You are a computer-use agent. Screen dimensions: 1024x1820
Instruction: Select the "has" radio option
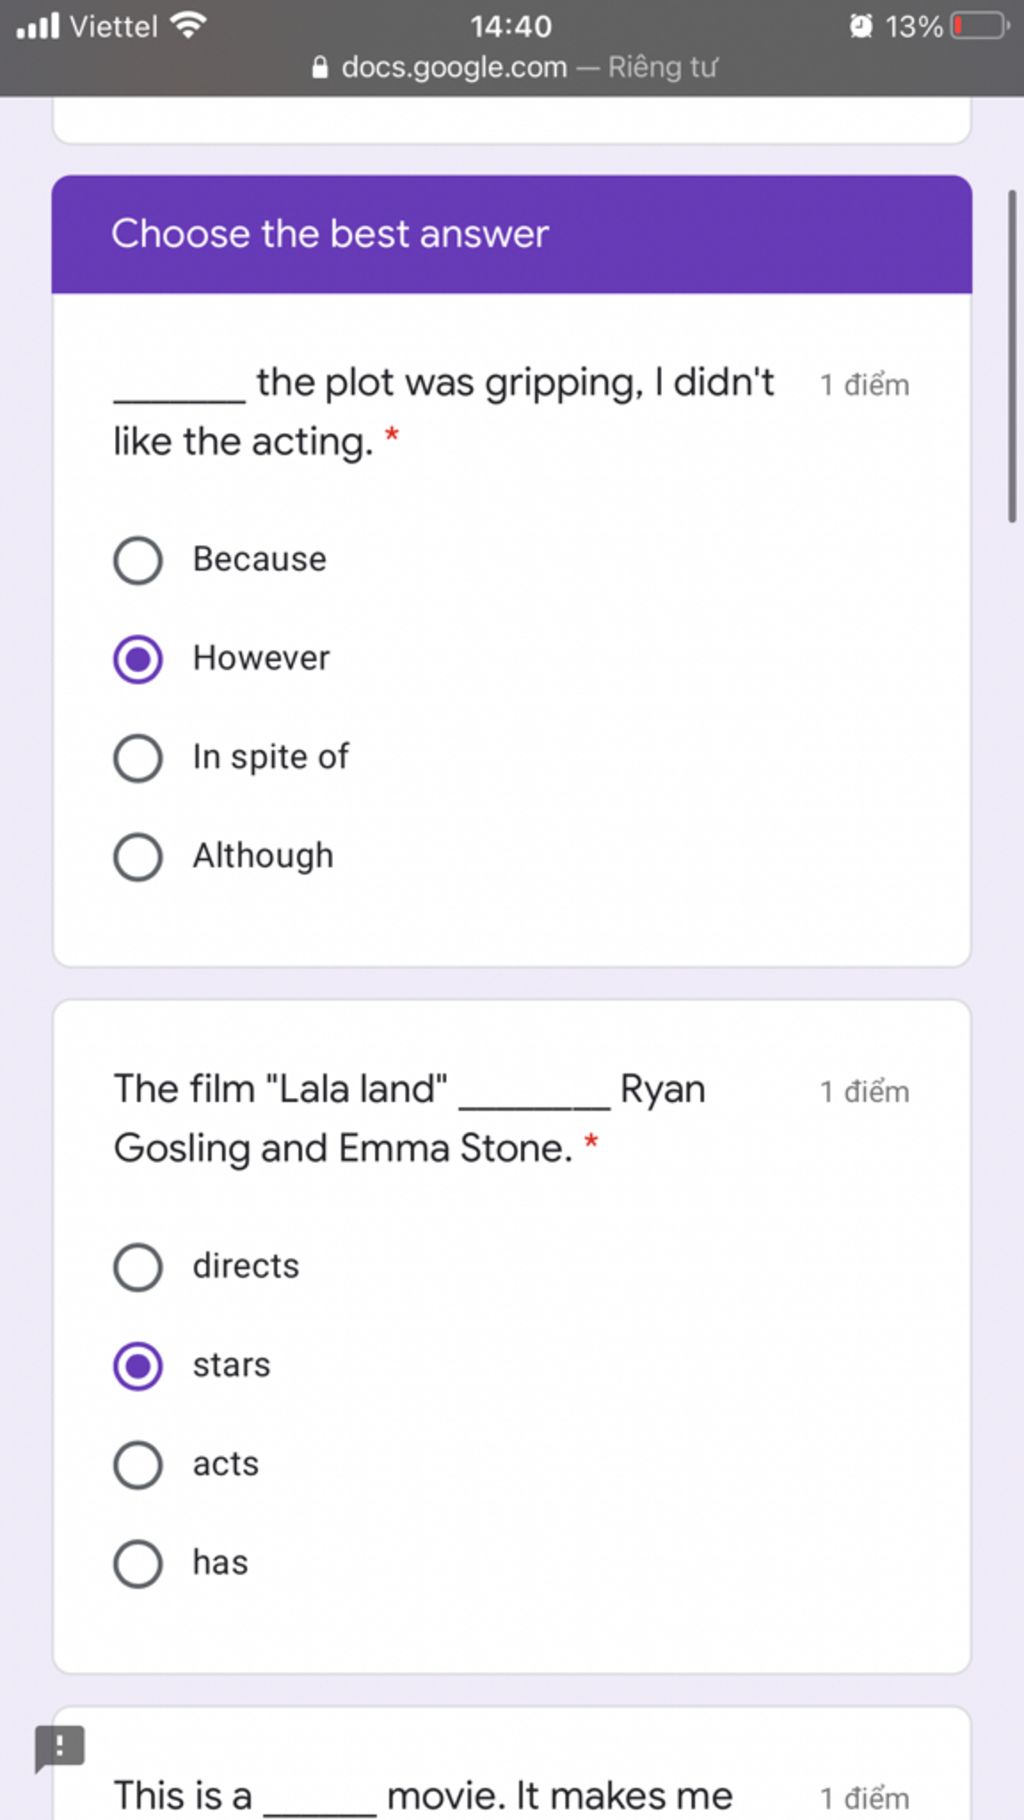pyautogui.click(x=138, y=1564)
